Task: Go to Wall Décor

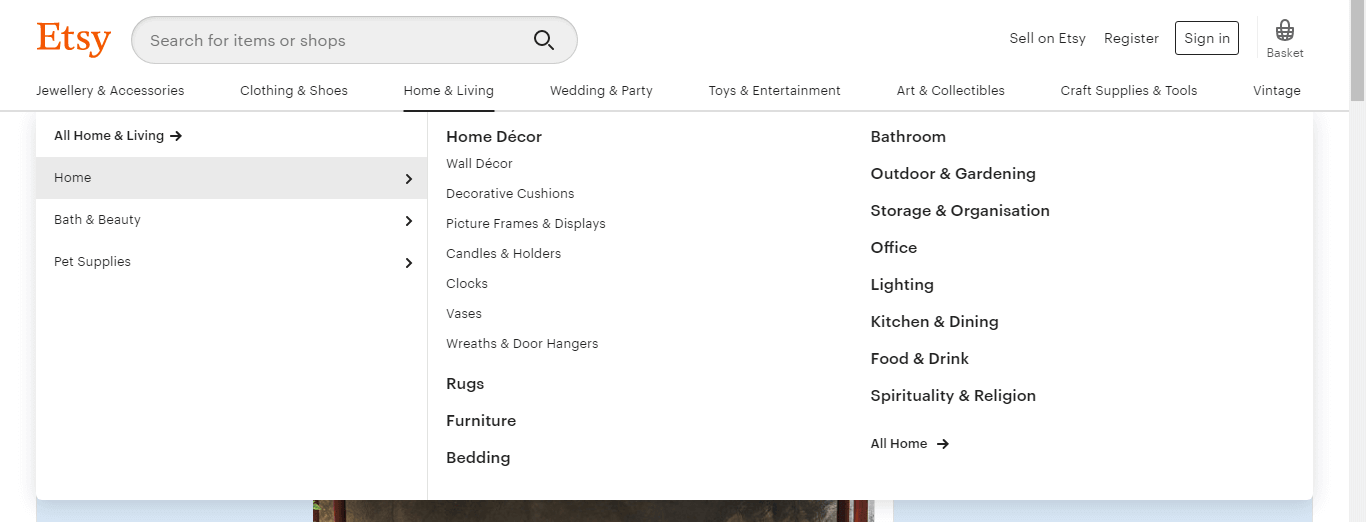Action: 479,164
